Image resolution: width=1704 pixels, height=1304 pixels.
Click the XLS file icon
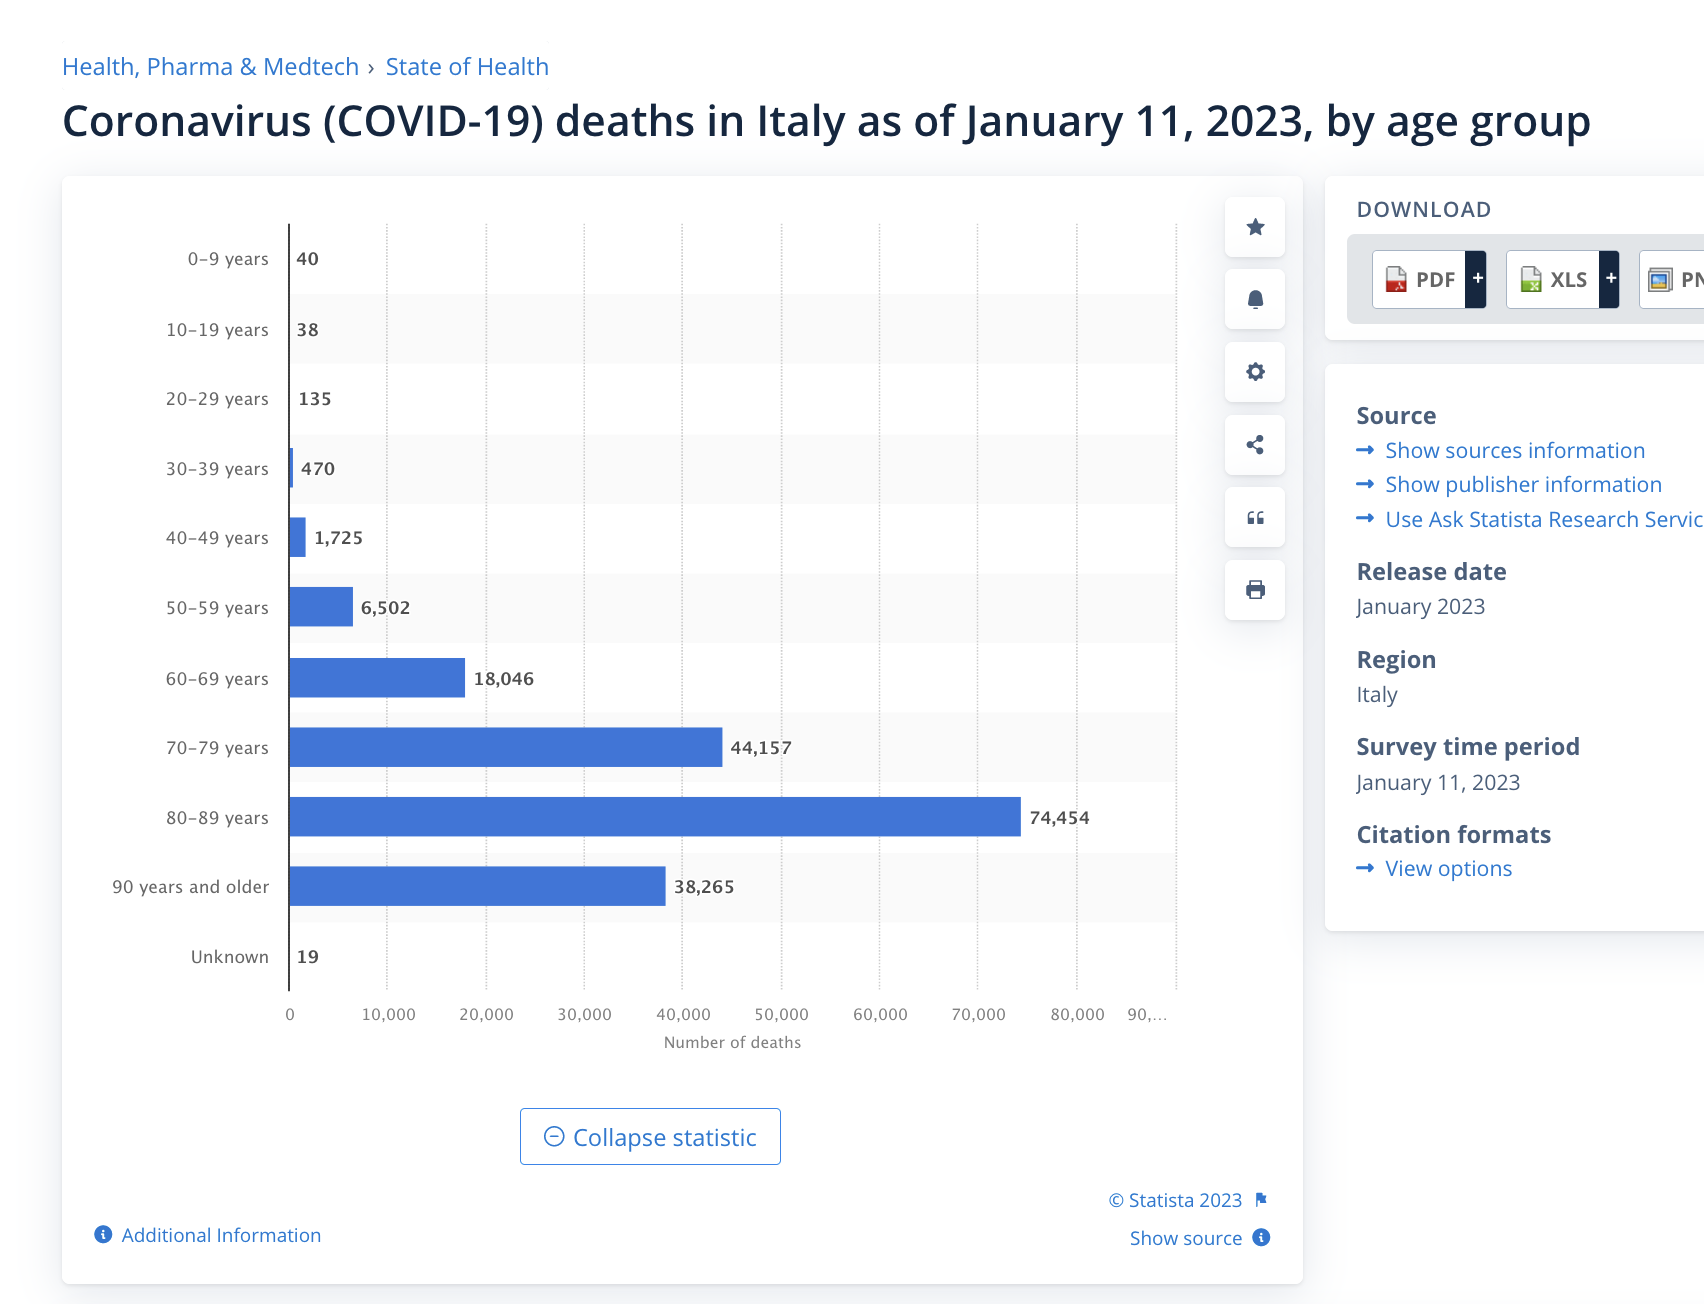pos(1531,280)
